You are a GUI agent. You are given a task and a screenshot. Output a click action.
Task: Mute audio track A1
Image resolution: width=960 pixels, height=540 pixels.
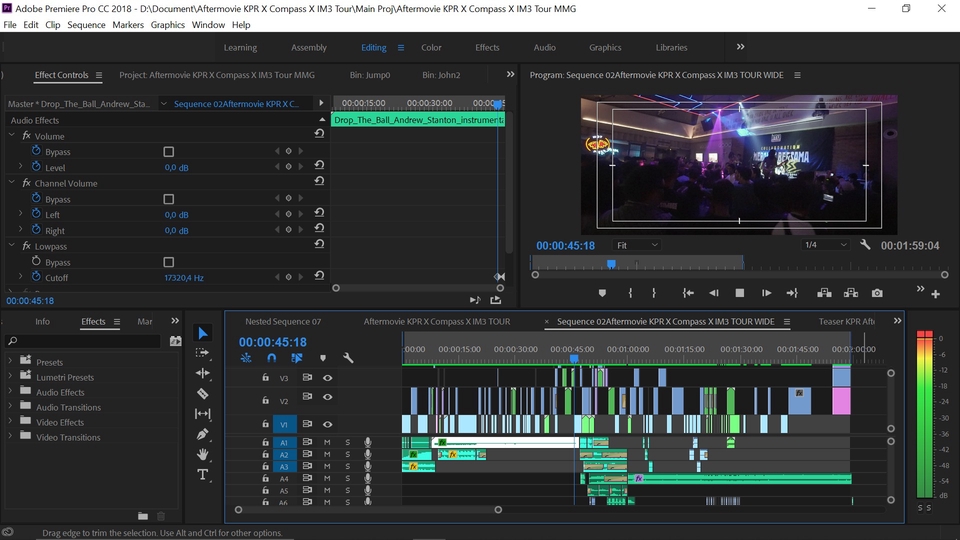327,442
